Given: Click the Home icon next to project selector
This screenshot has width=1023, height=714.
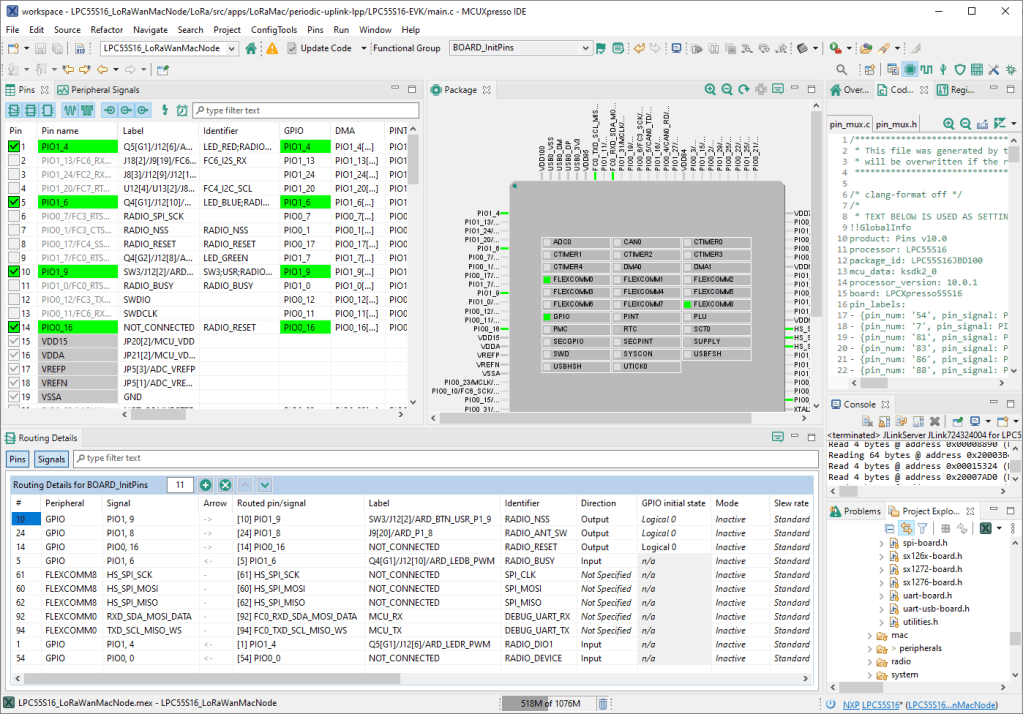Looking at the screenshot, I should (x=251, y=48).
